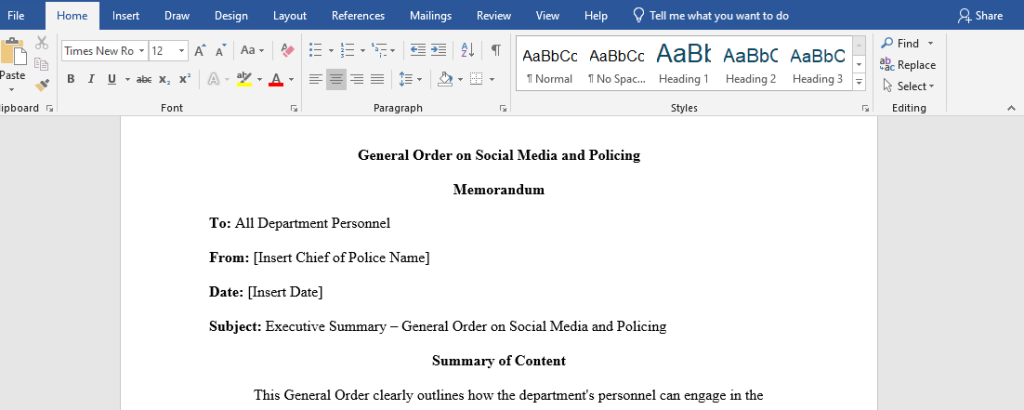Toggle bold formatting
The width and height of the screenshot is (1024, 410).
click(x=71, y=79)
